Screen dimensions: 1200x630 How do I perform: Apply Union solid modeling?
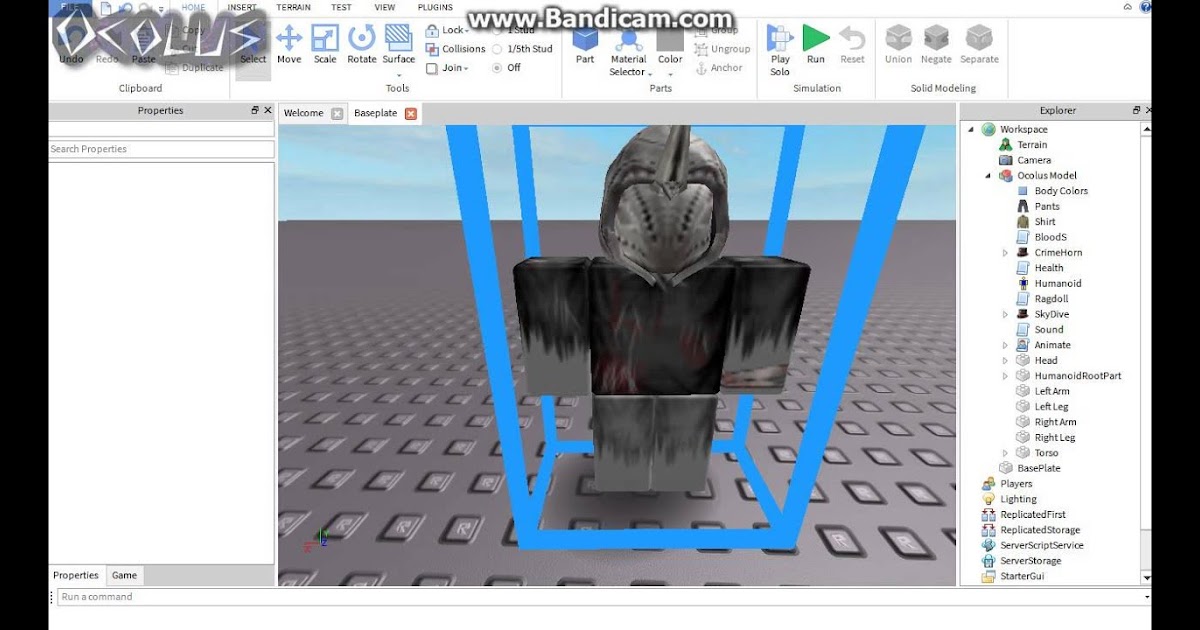coord(898,45)
